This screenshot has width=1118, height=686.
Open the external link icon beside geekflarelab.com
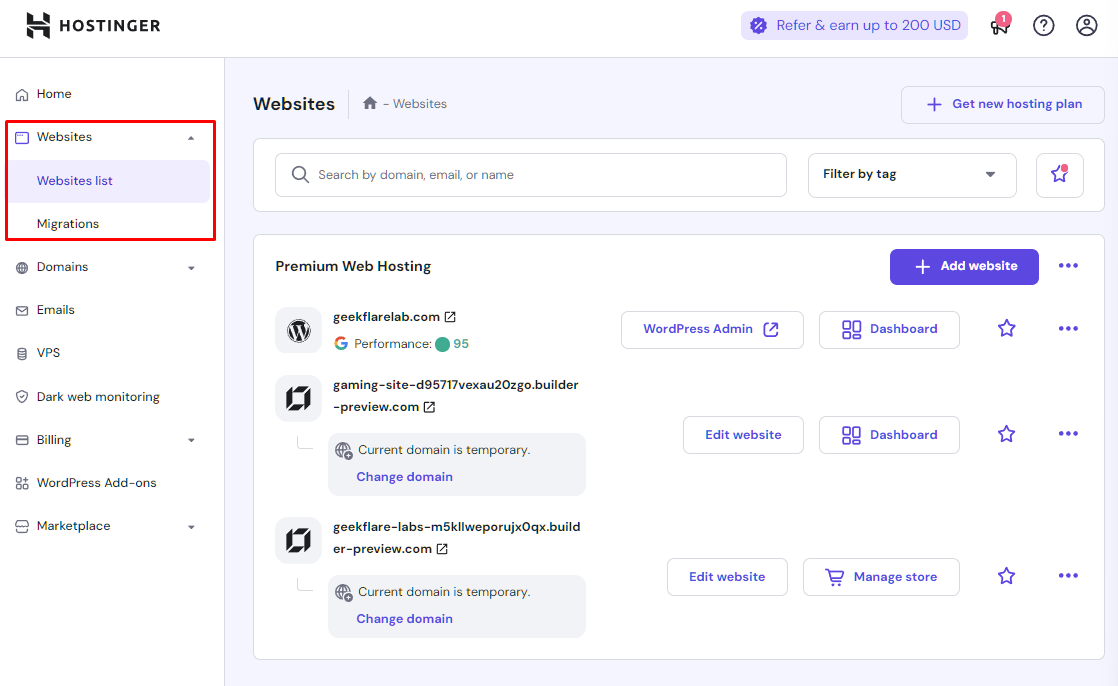pos(449,315)
